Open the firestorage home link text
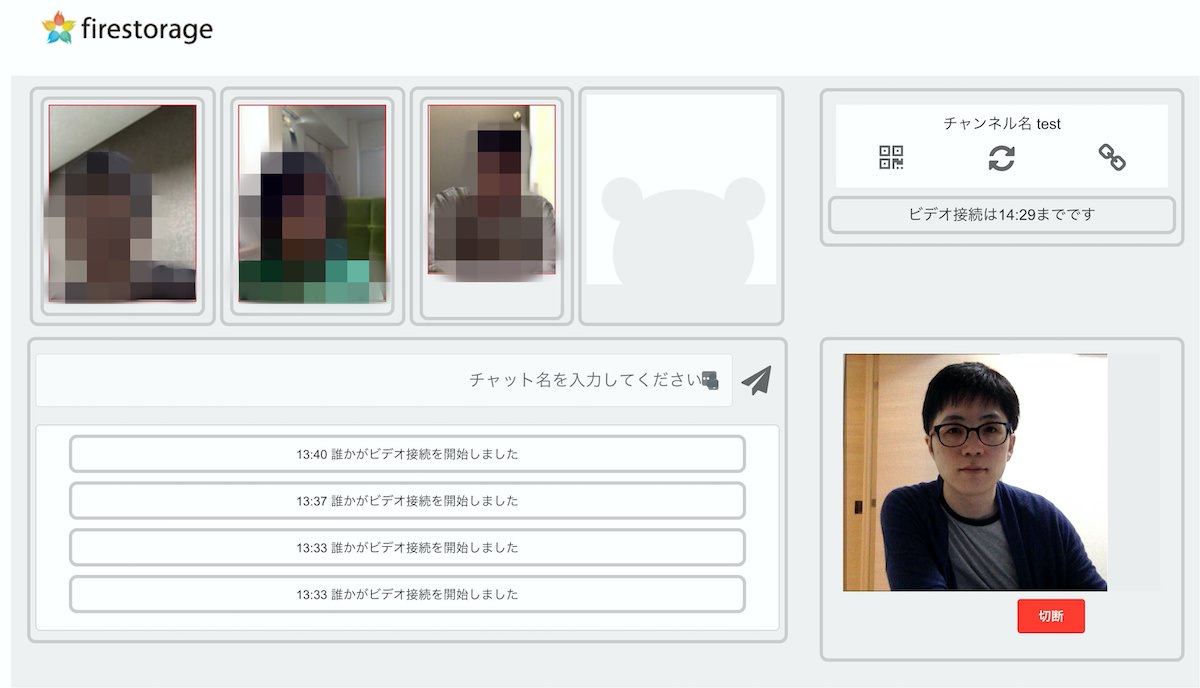The width and height of the screenshot is (1200, 688). tap(148, 29)
